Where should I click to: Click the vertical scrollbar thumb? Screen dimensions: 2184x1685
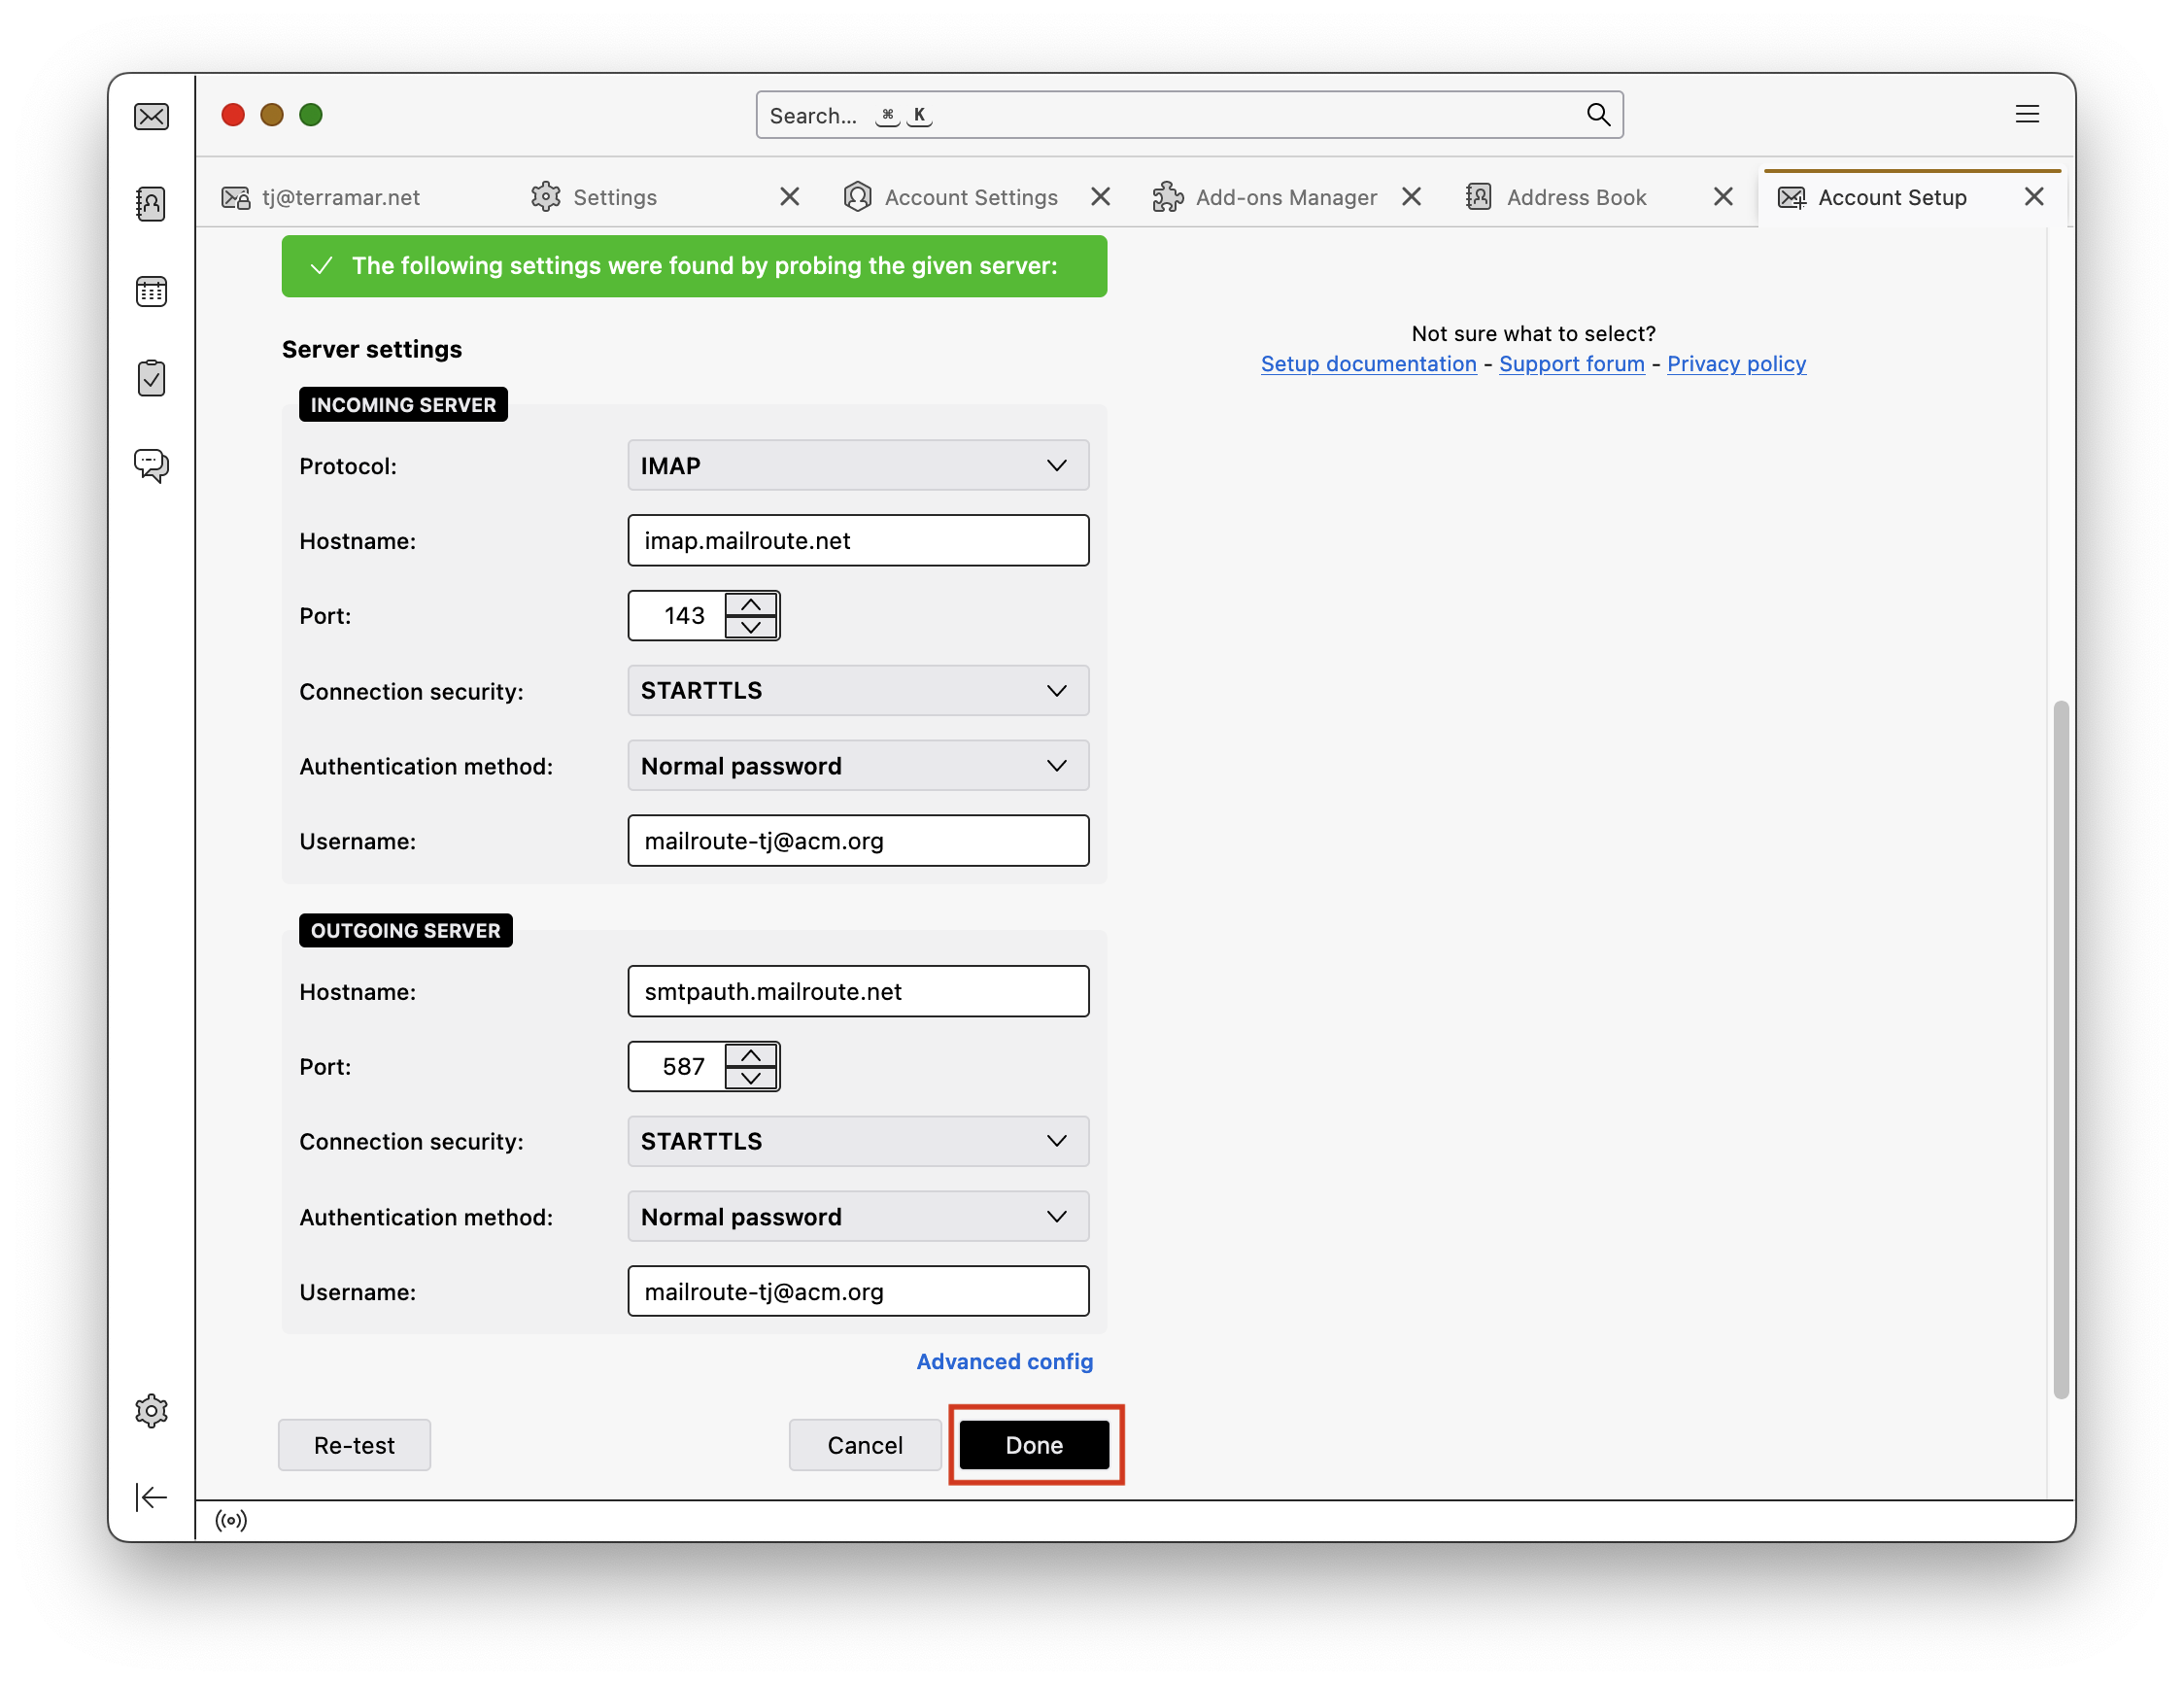2060,1050
